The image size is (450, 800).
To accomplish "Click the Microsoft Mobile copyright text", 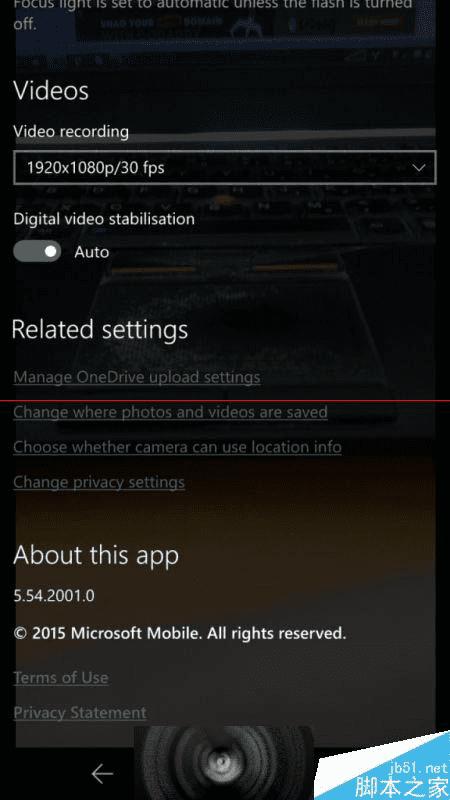I will pyautogui.click(x=180, y=634).
